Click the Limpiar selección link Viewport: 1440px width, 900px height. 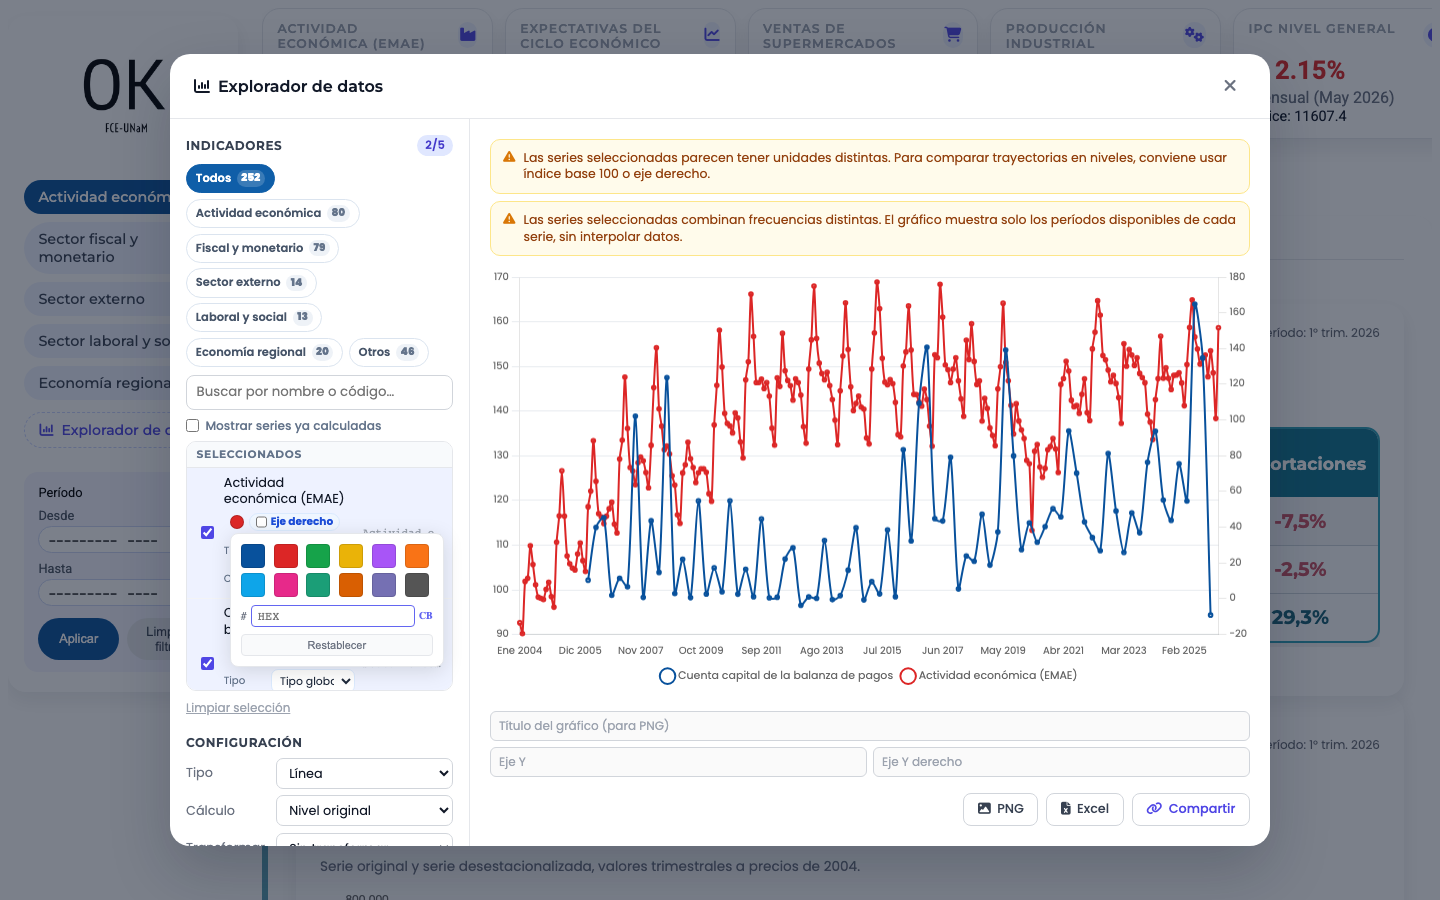238,708
